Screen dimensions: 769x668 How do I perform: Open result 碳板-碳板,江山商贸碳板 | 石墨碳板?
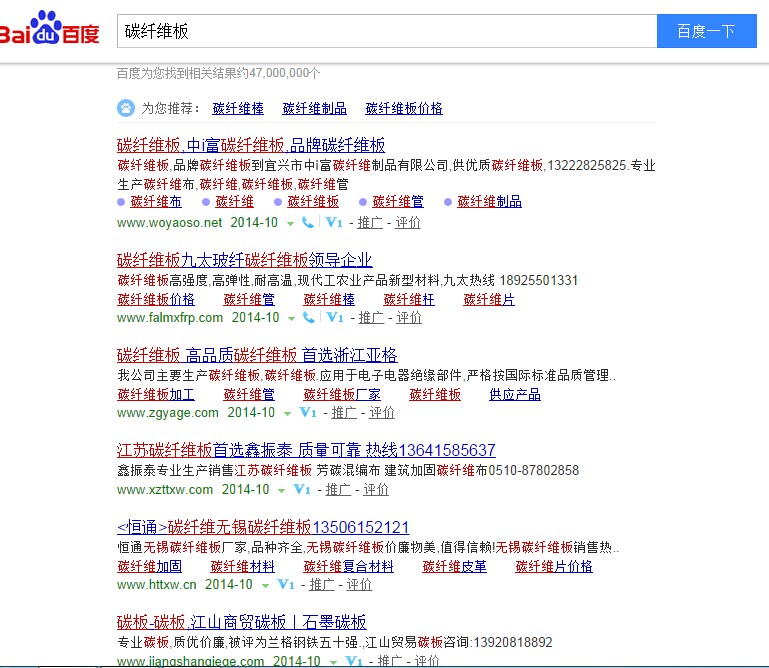coord(241,622)
